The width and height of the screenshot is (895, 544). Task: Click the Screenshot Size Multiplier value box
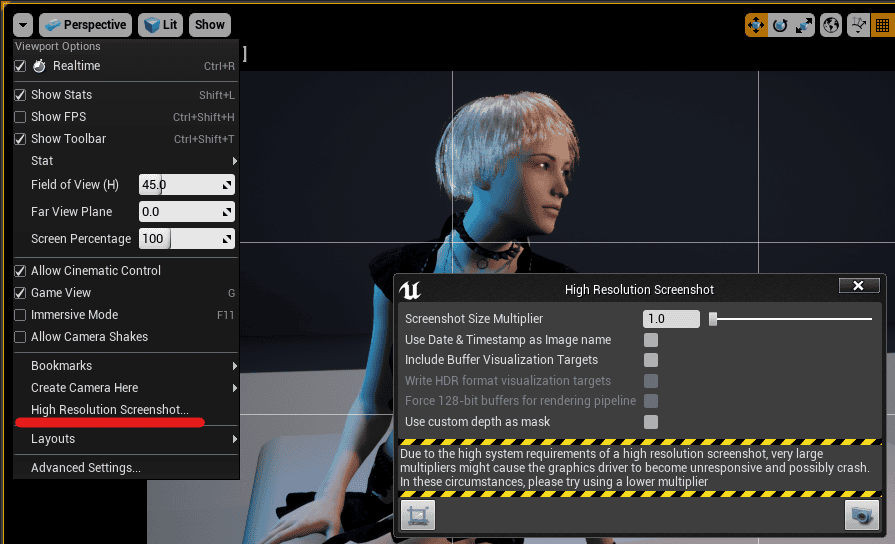coord(671,319)
